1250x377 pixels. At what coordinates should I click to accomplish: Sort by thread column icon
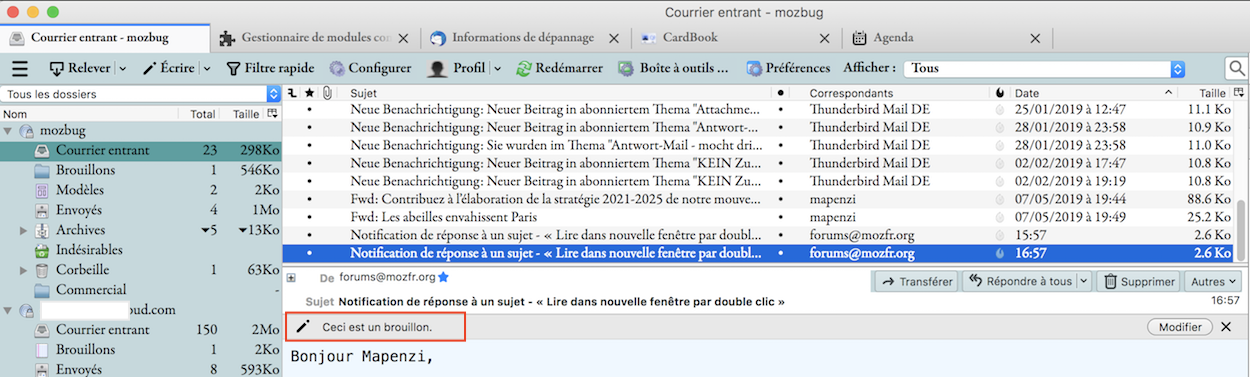[x=292, y=92]
